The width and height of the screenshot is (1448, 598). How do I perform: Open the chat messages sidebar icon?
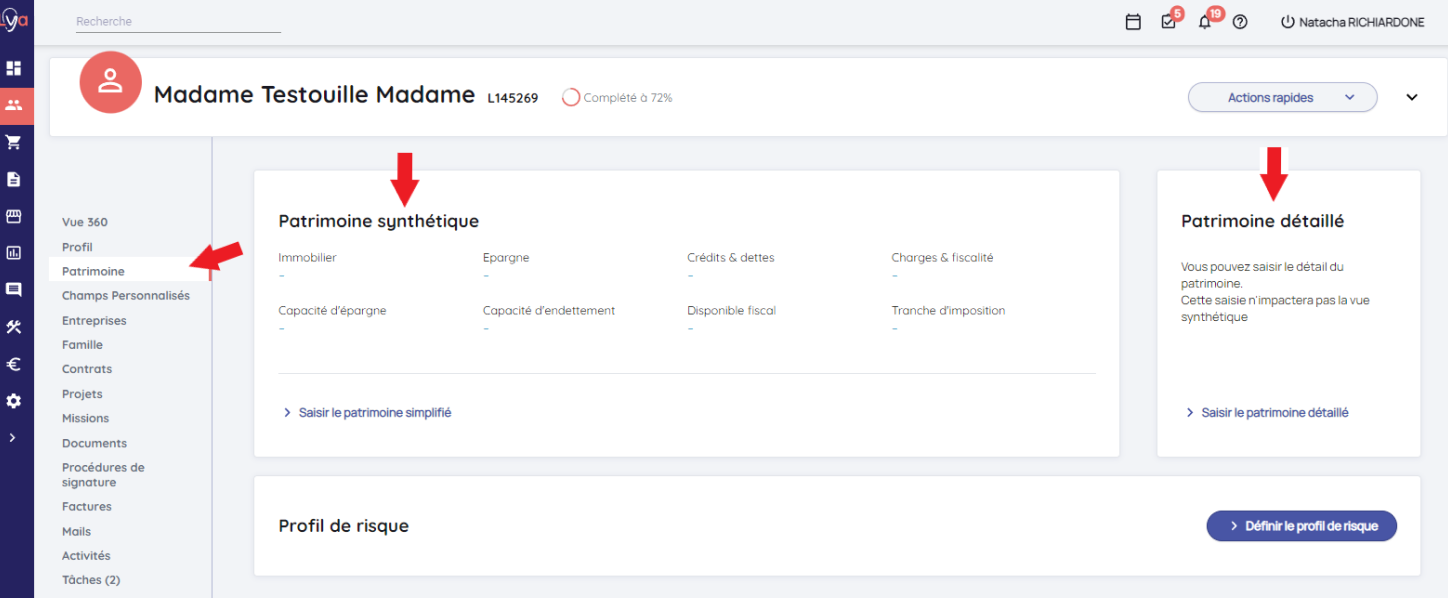14,290
